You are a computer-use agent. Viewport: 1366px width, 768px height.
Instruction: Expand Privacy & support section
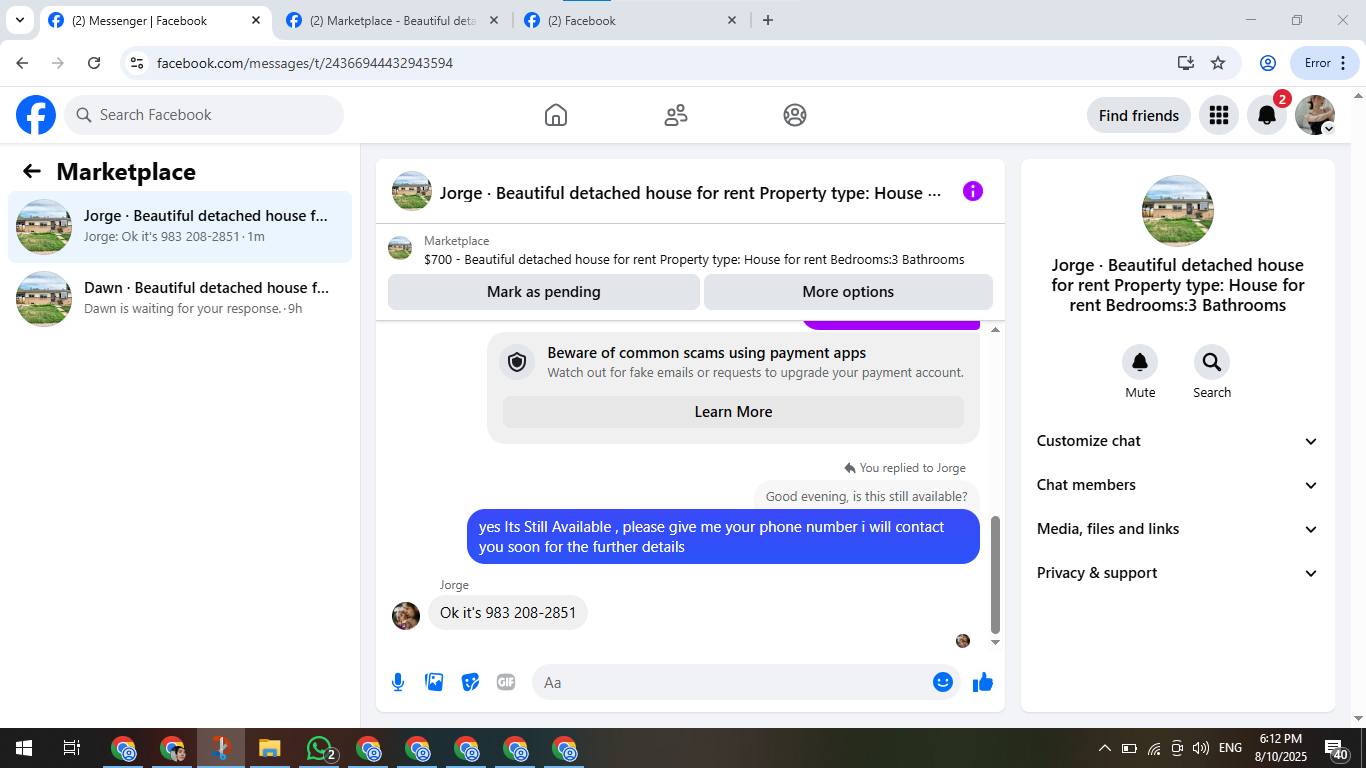[x=1178, y=573]
